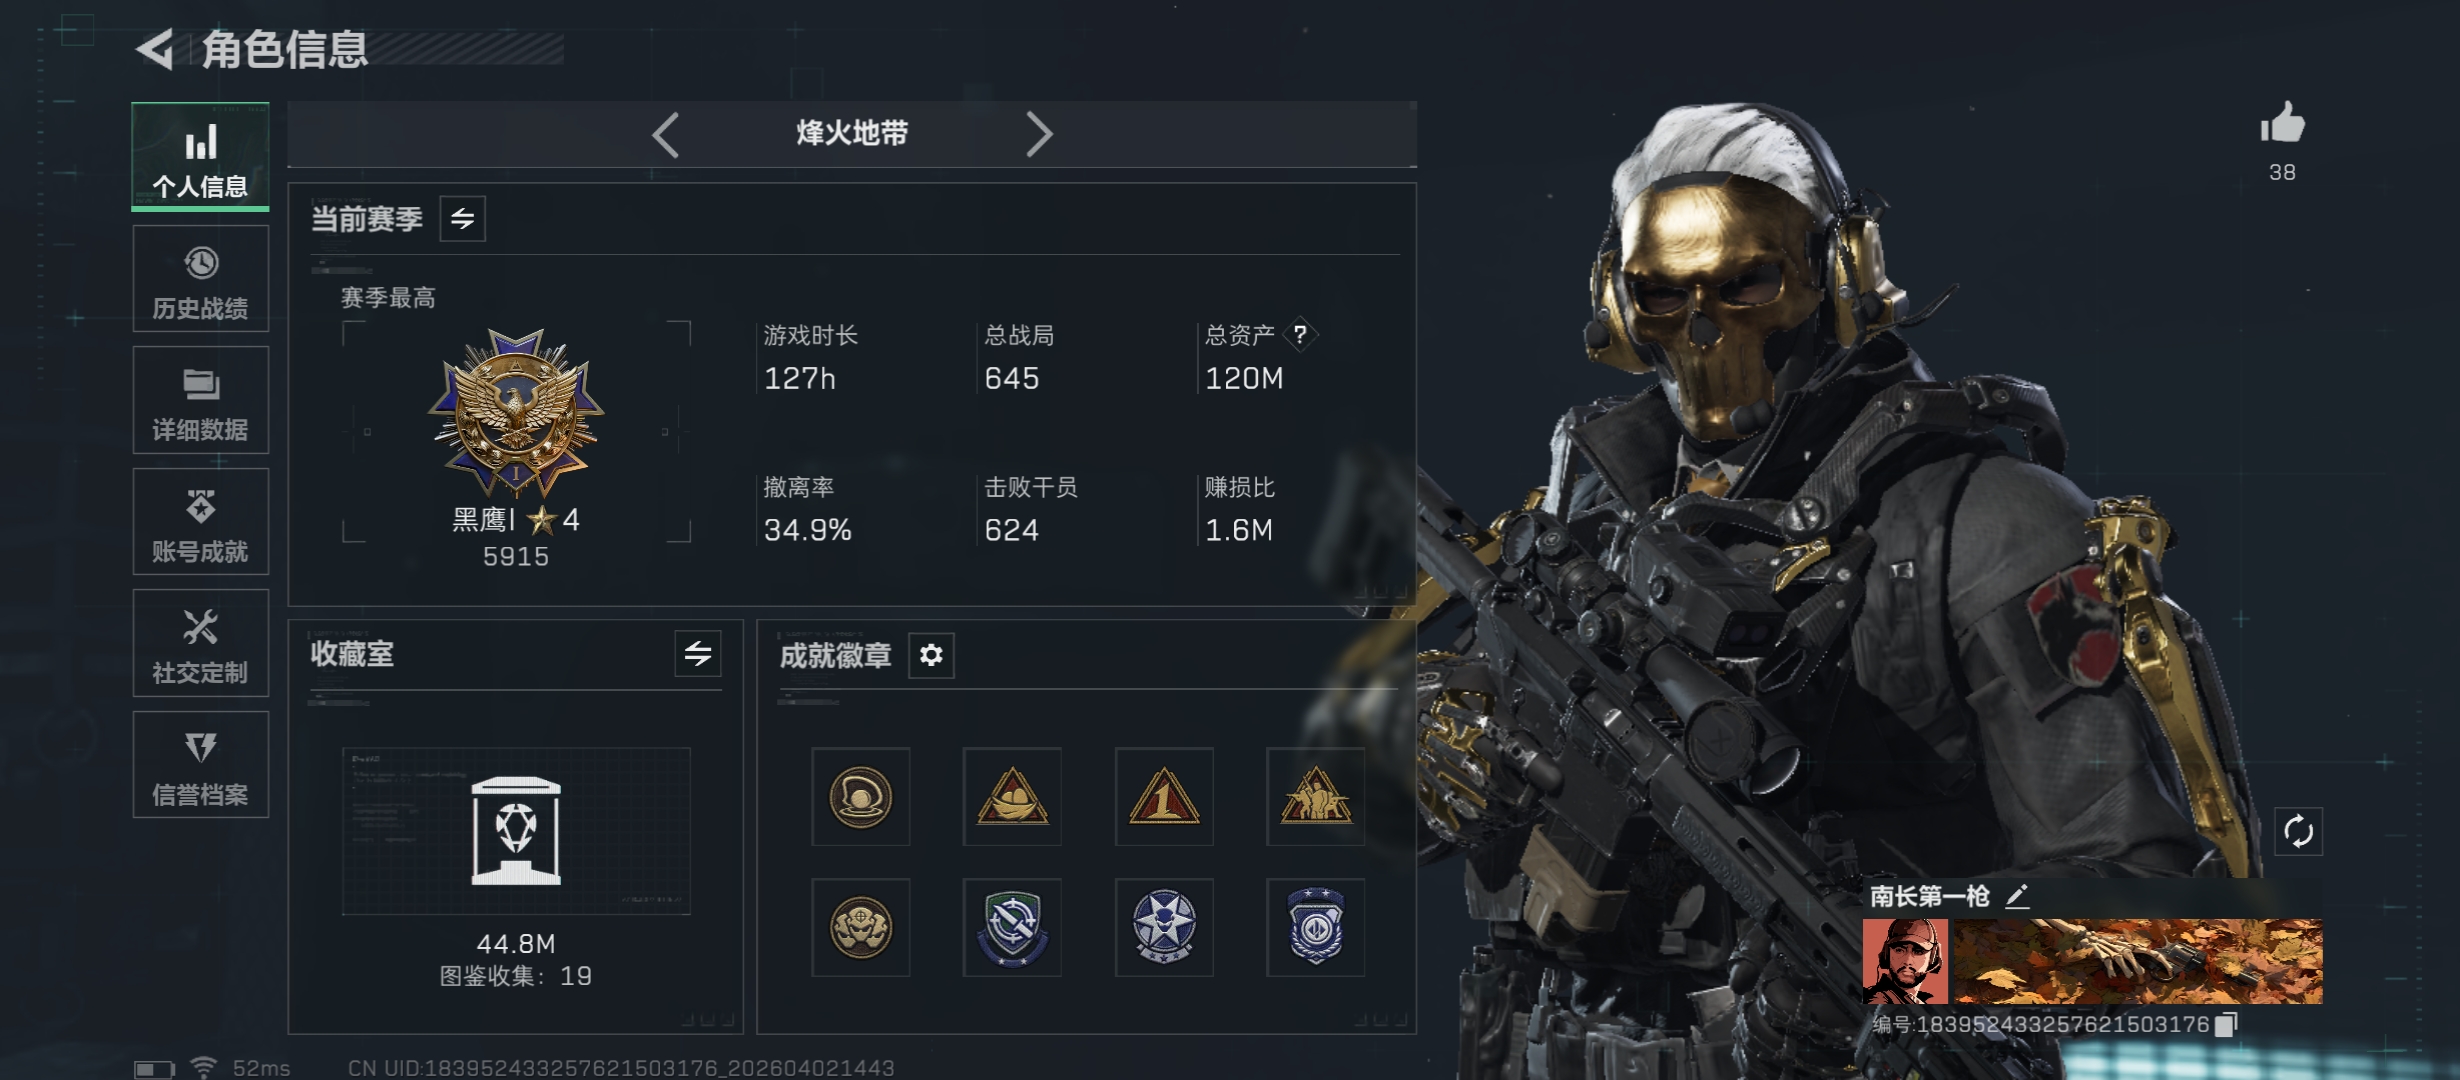Screen dimensions: 2460x1080
Task: Open 成就徽章 gear settings
Action: (x=931, y=655)
